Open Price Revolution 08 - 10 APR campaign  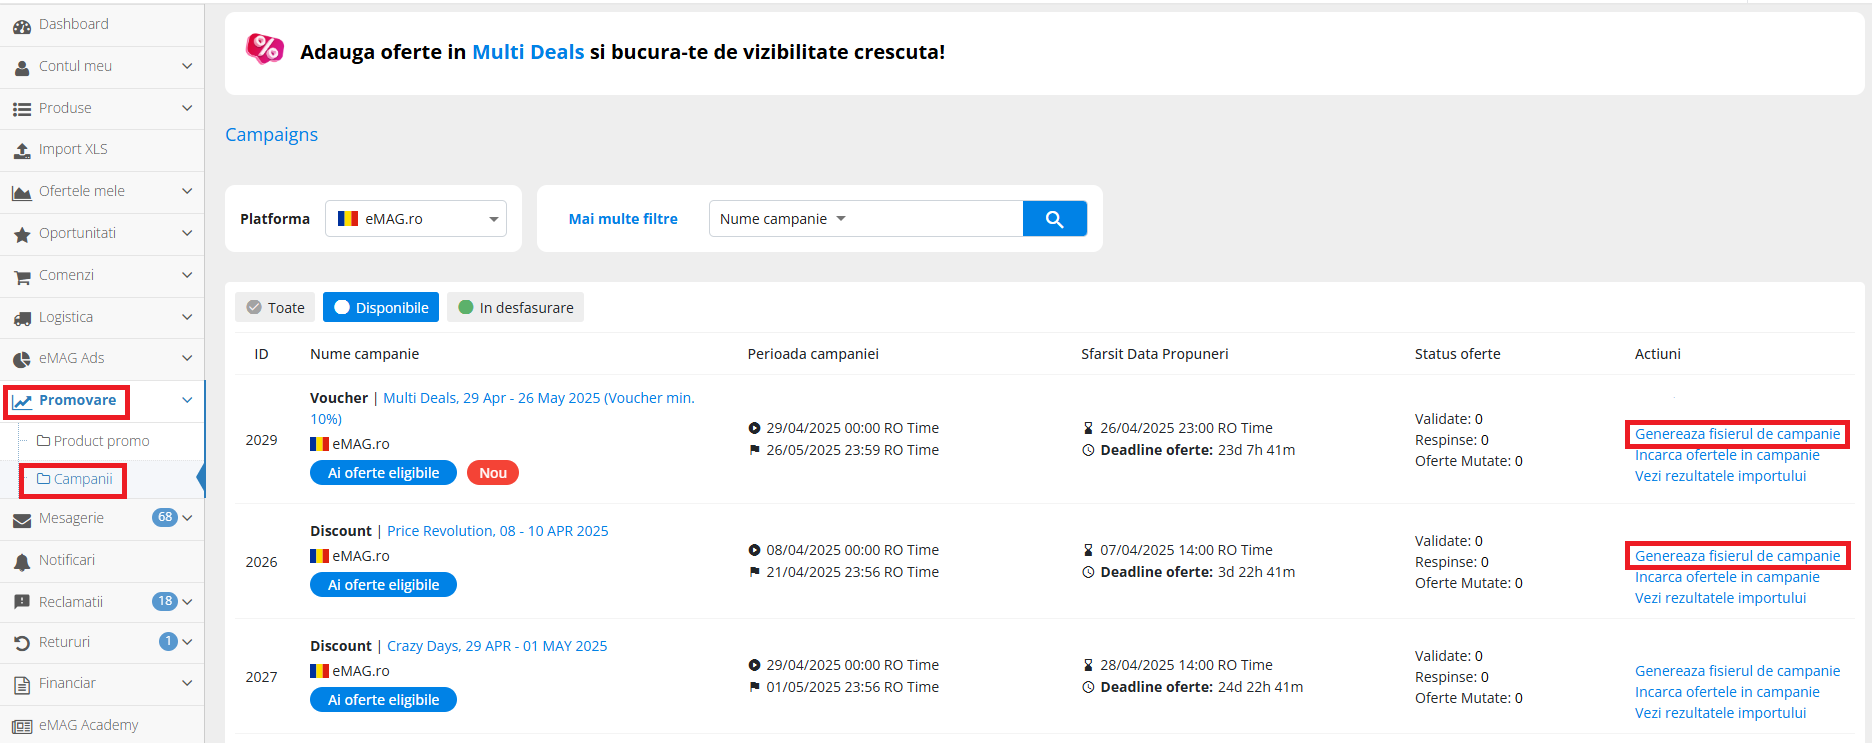tap(498, 531)
